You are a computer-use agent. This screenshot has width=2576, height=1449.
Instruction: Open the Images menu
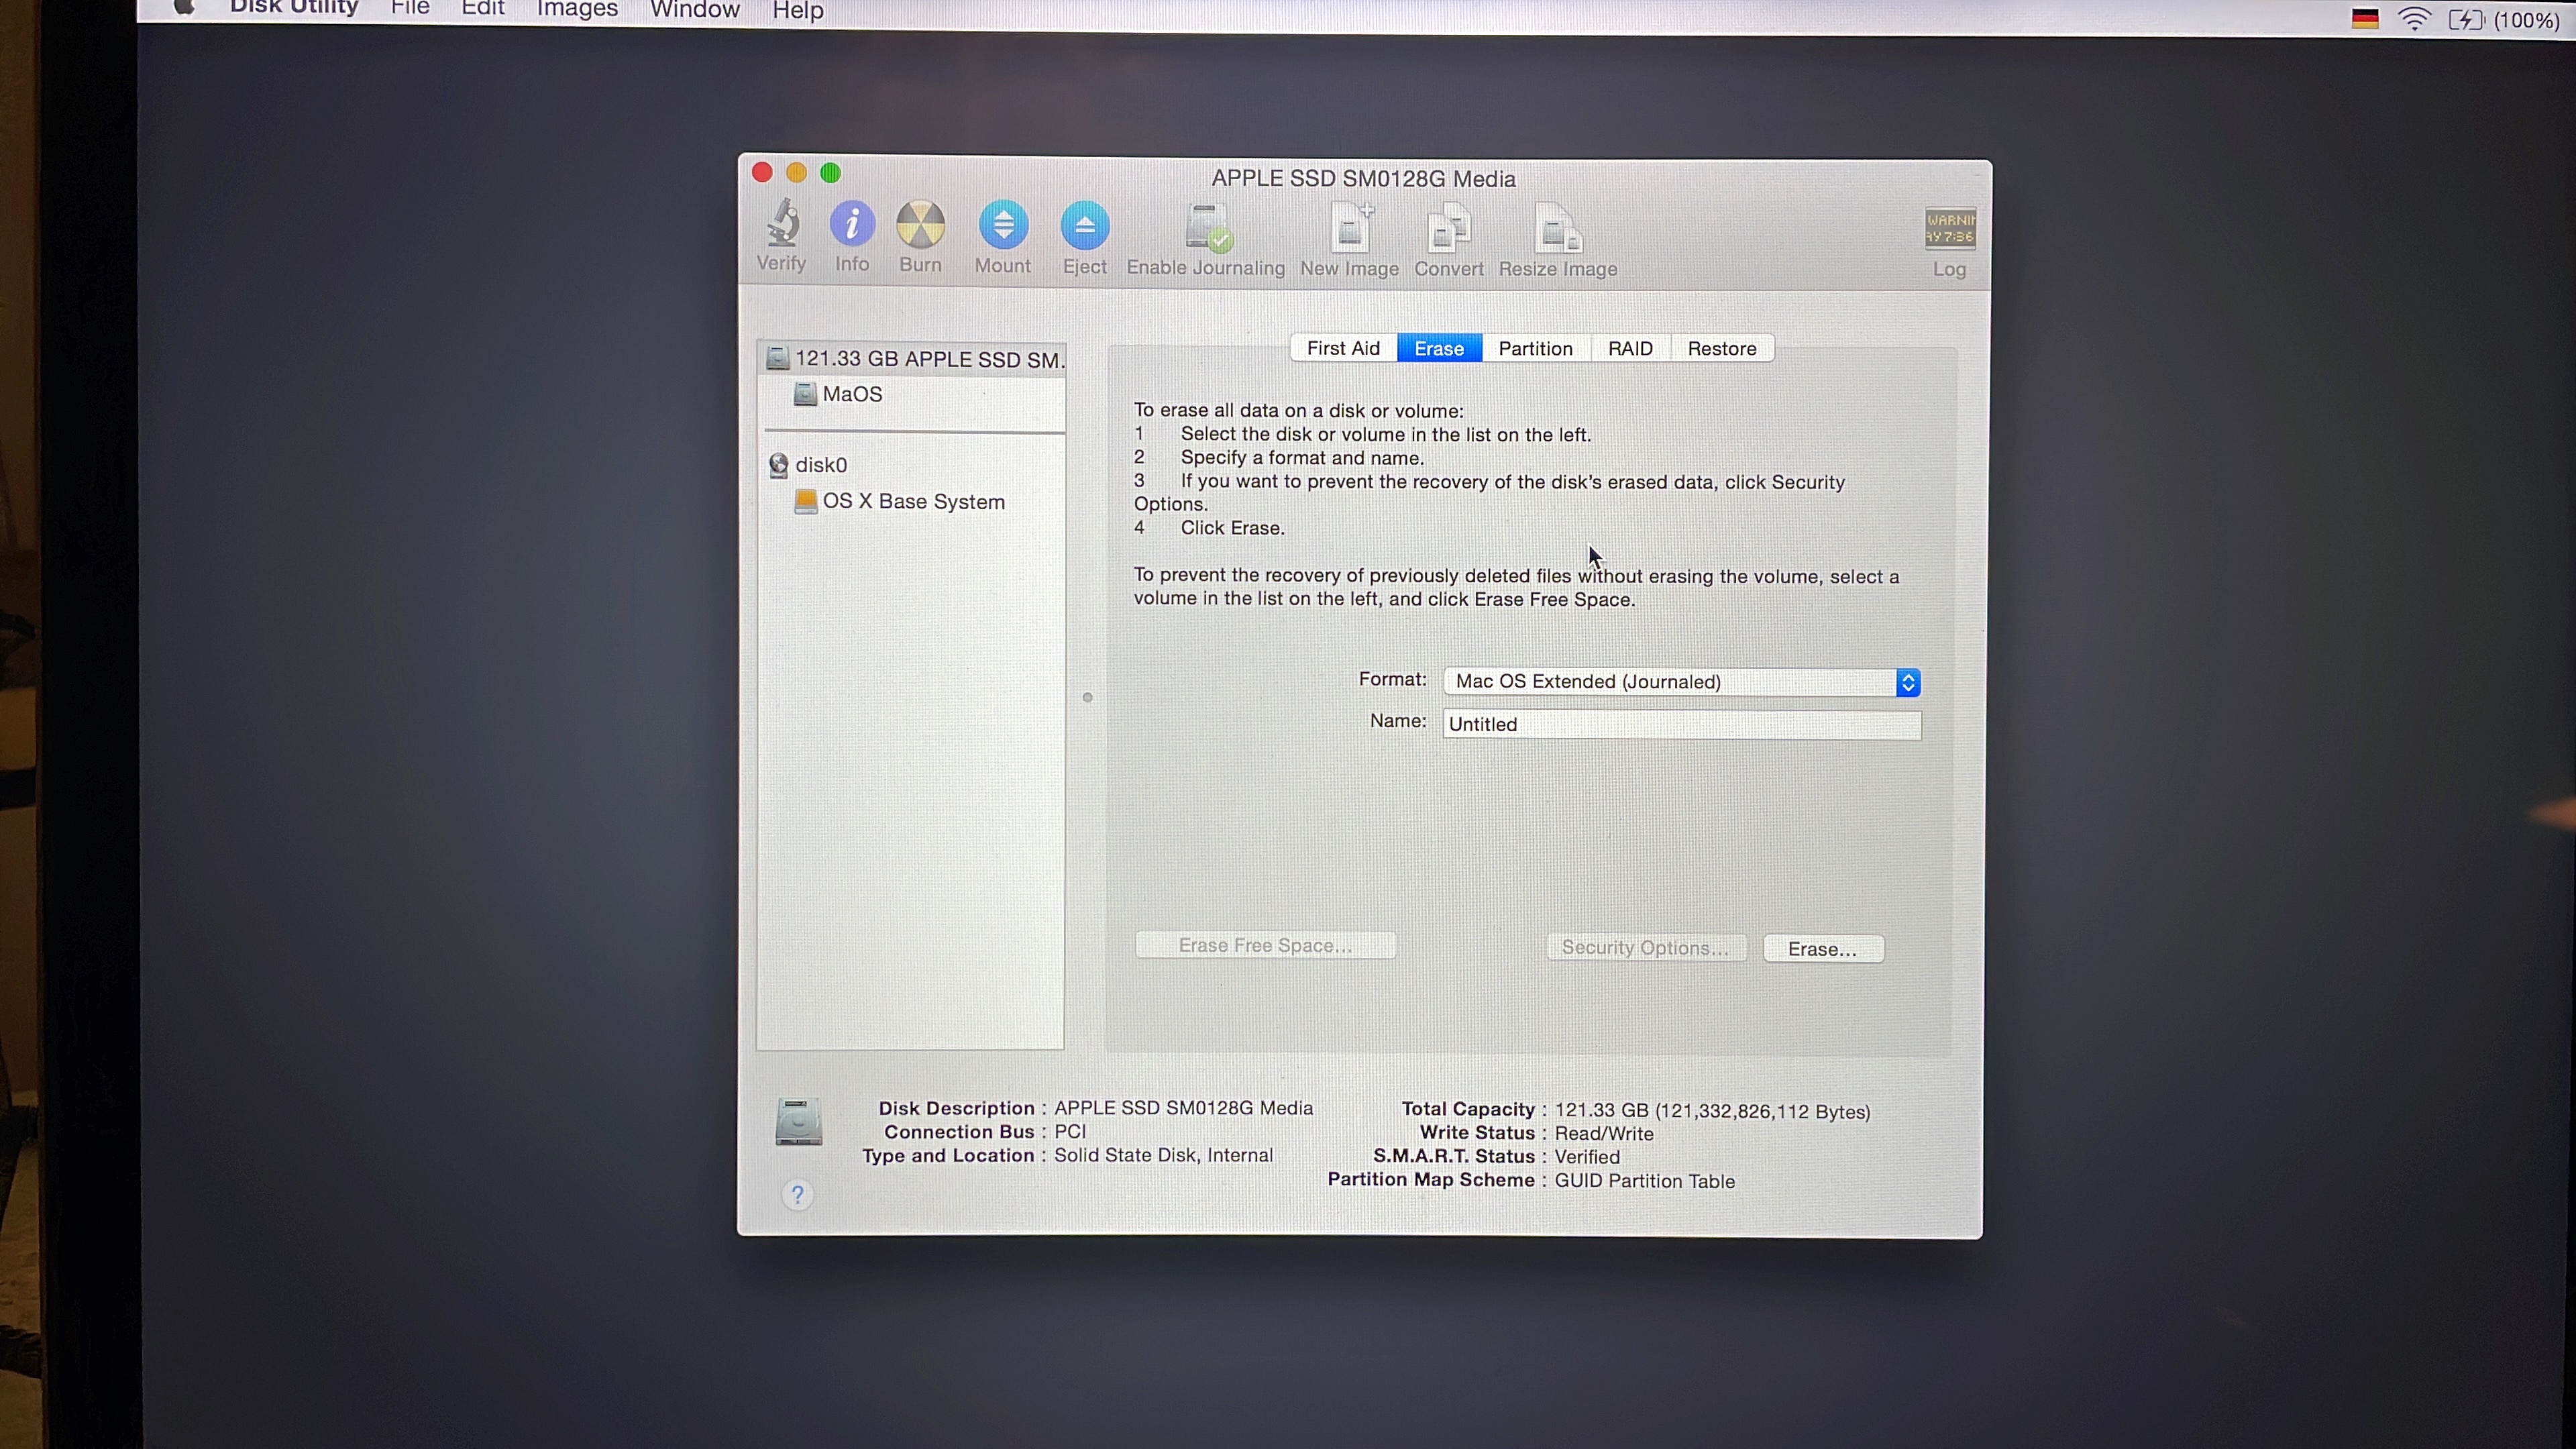coord(577,10)
